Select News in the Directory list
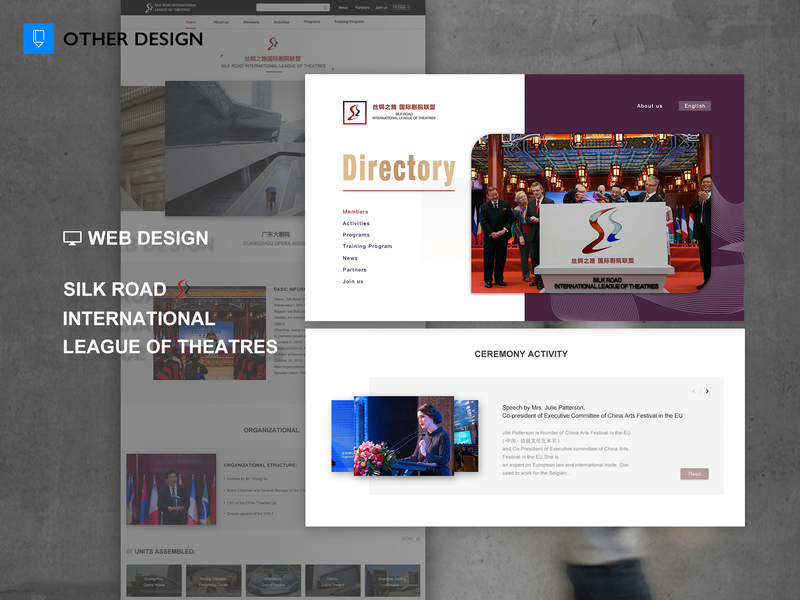The width and height of the screenshot is (800, 600). point(350,258)
